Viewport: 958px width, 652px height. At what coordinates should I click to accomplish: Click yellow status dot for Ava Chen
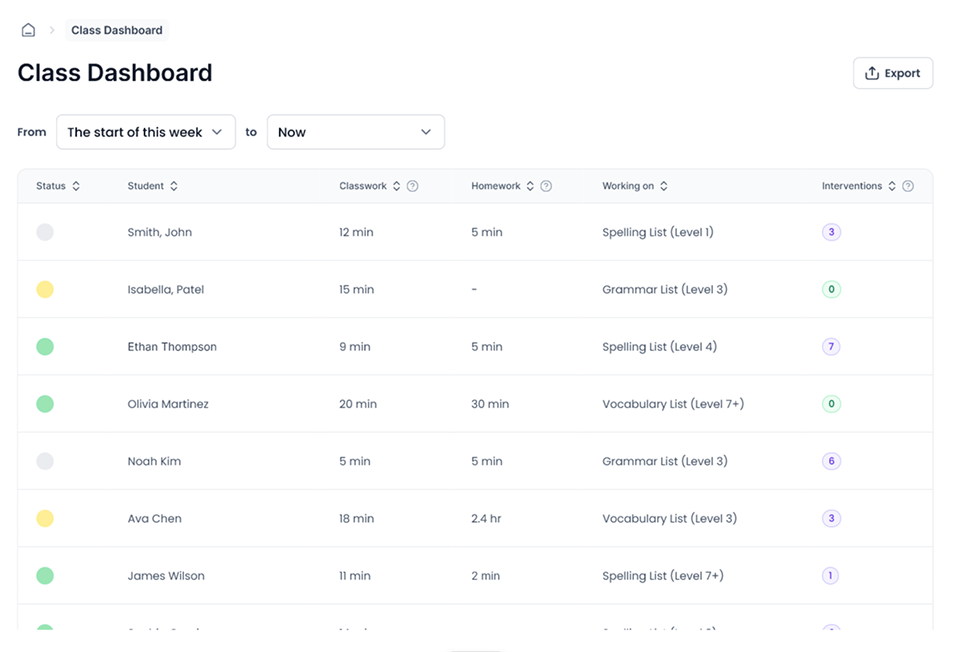coord(45,518)
